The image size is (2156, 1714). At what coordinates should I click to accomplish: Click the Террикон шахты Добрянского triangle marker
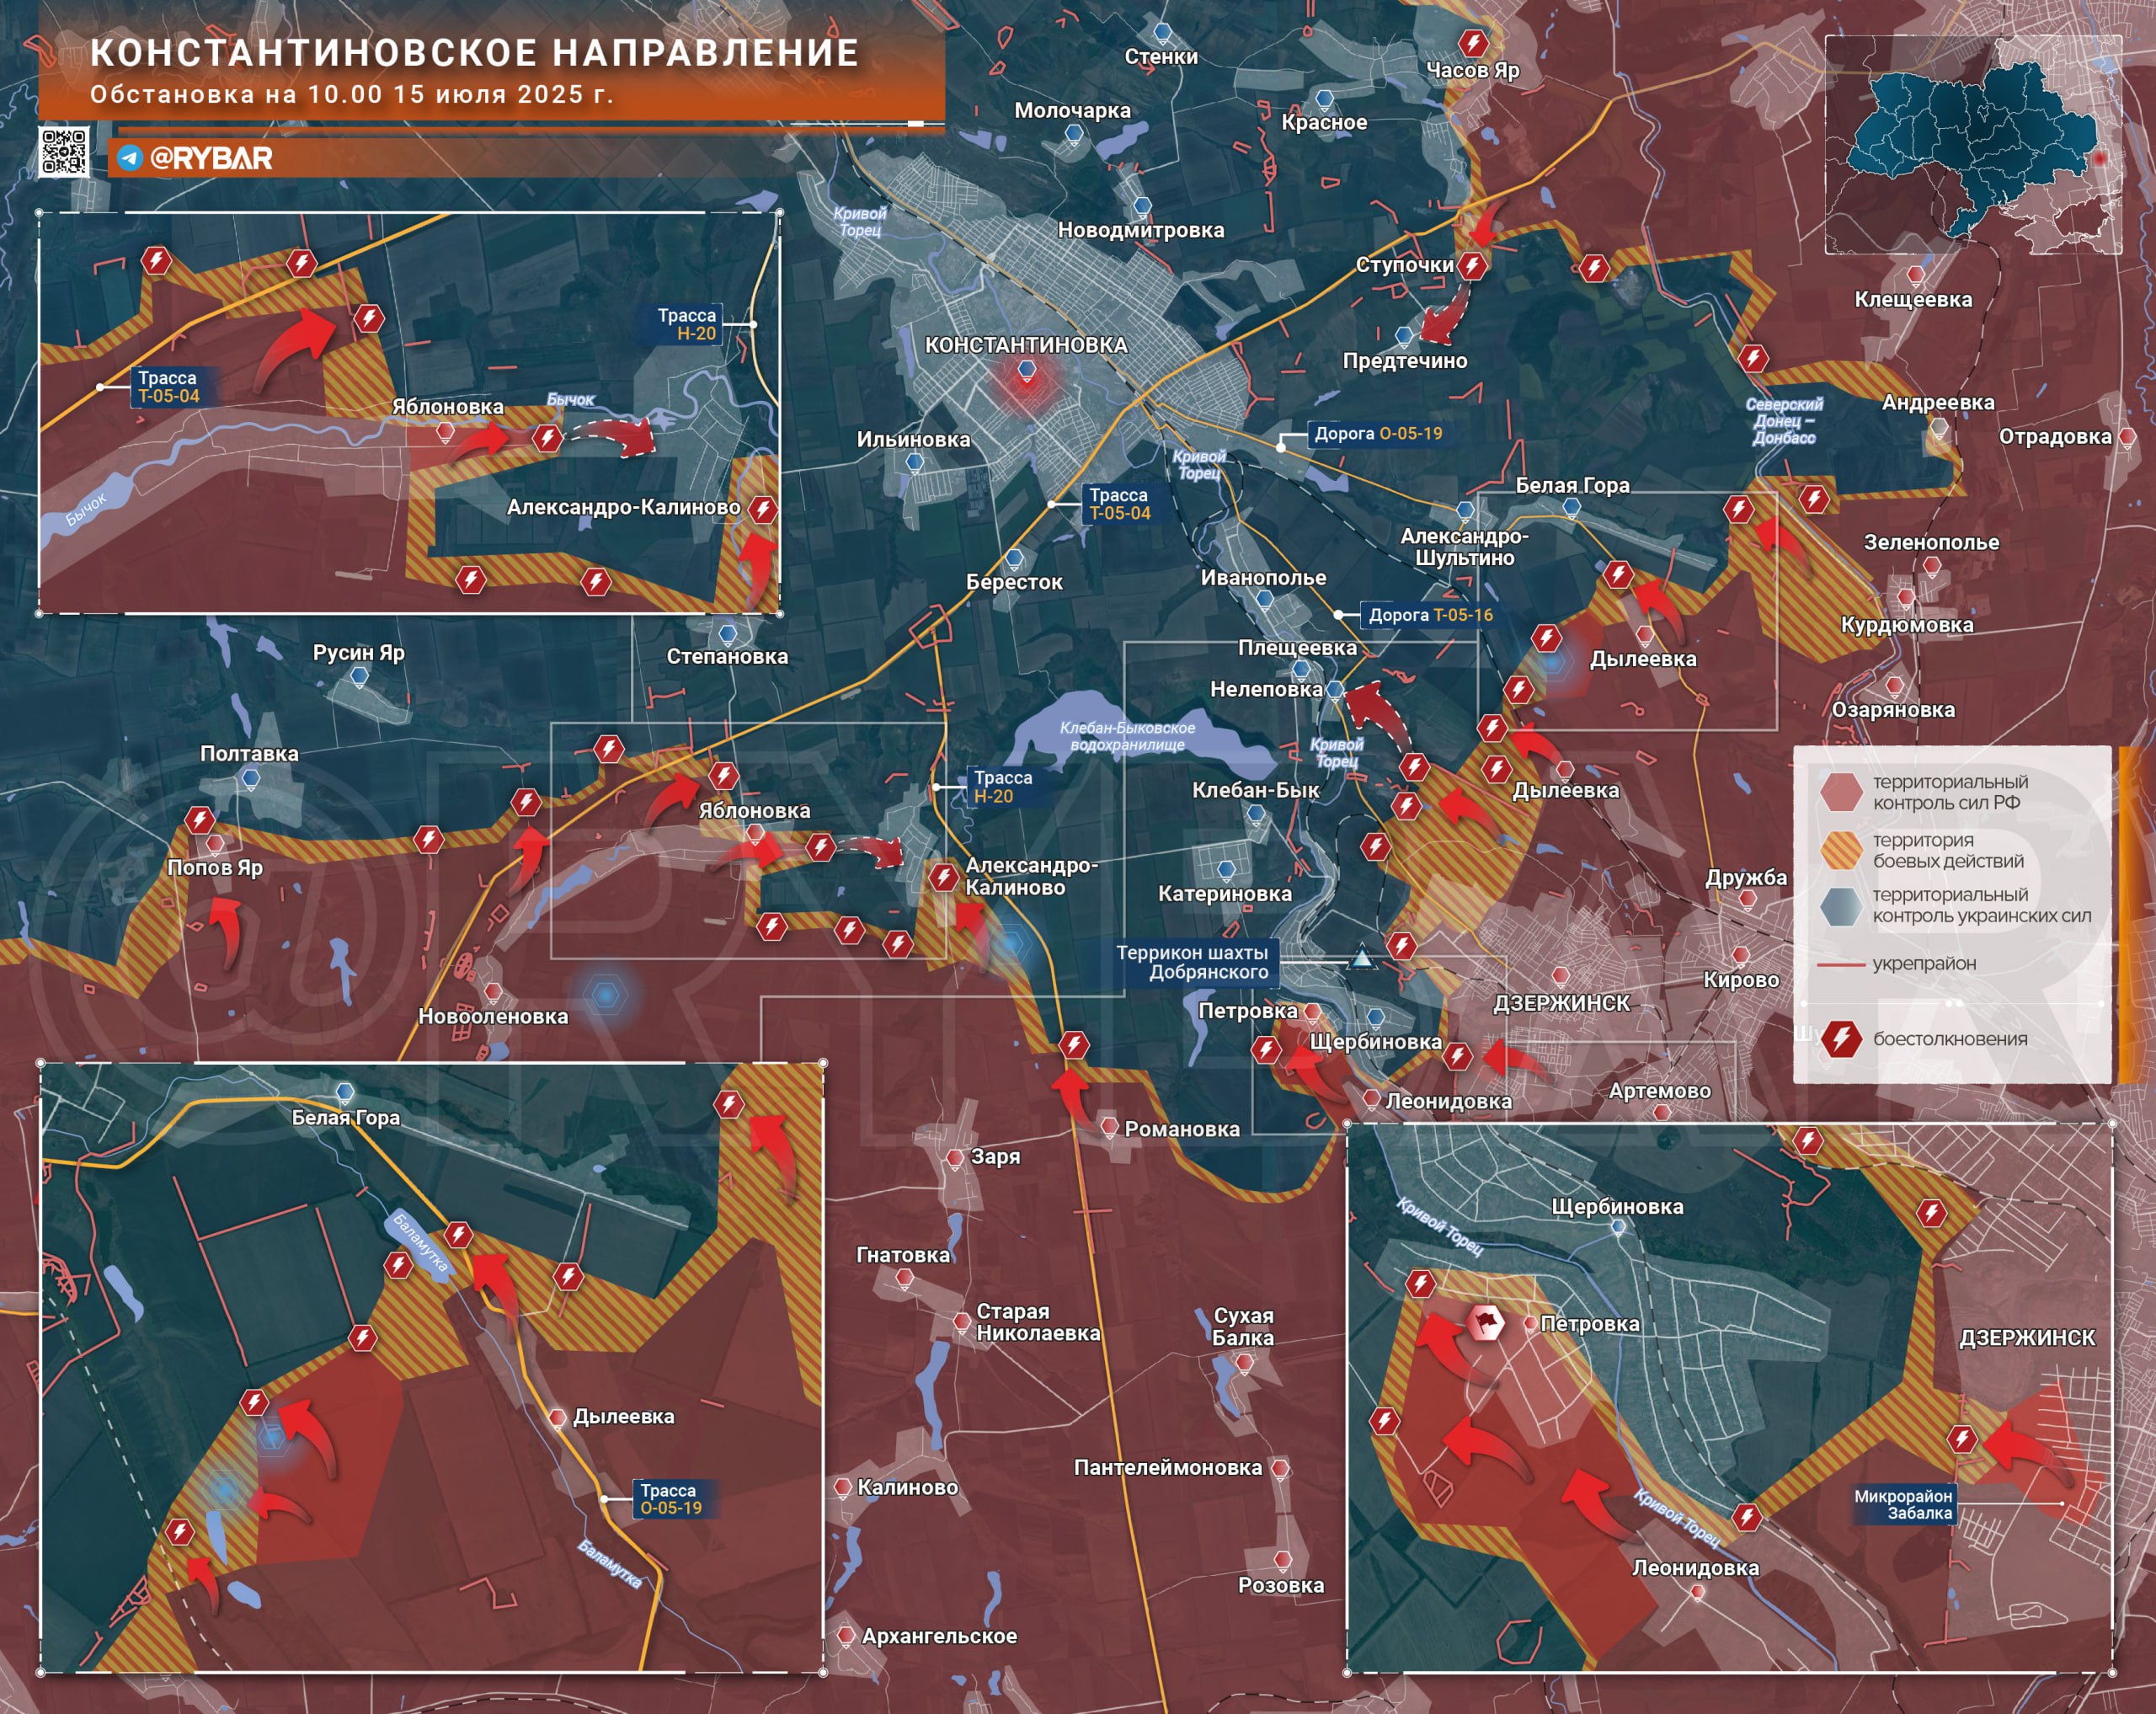(x=1361, y=959)
